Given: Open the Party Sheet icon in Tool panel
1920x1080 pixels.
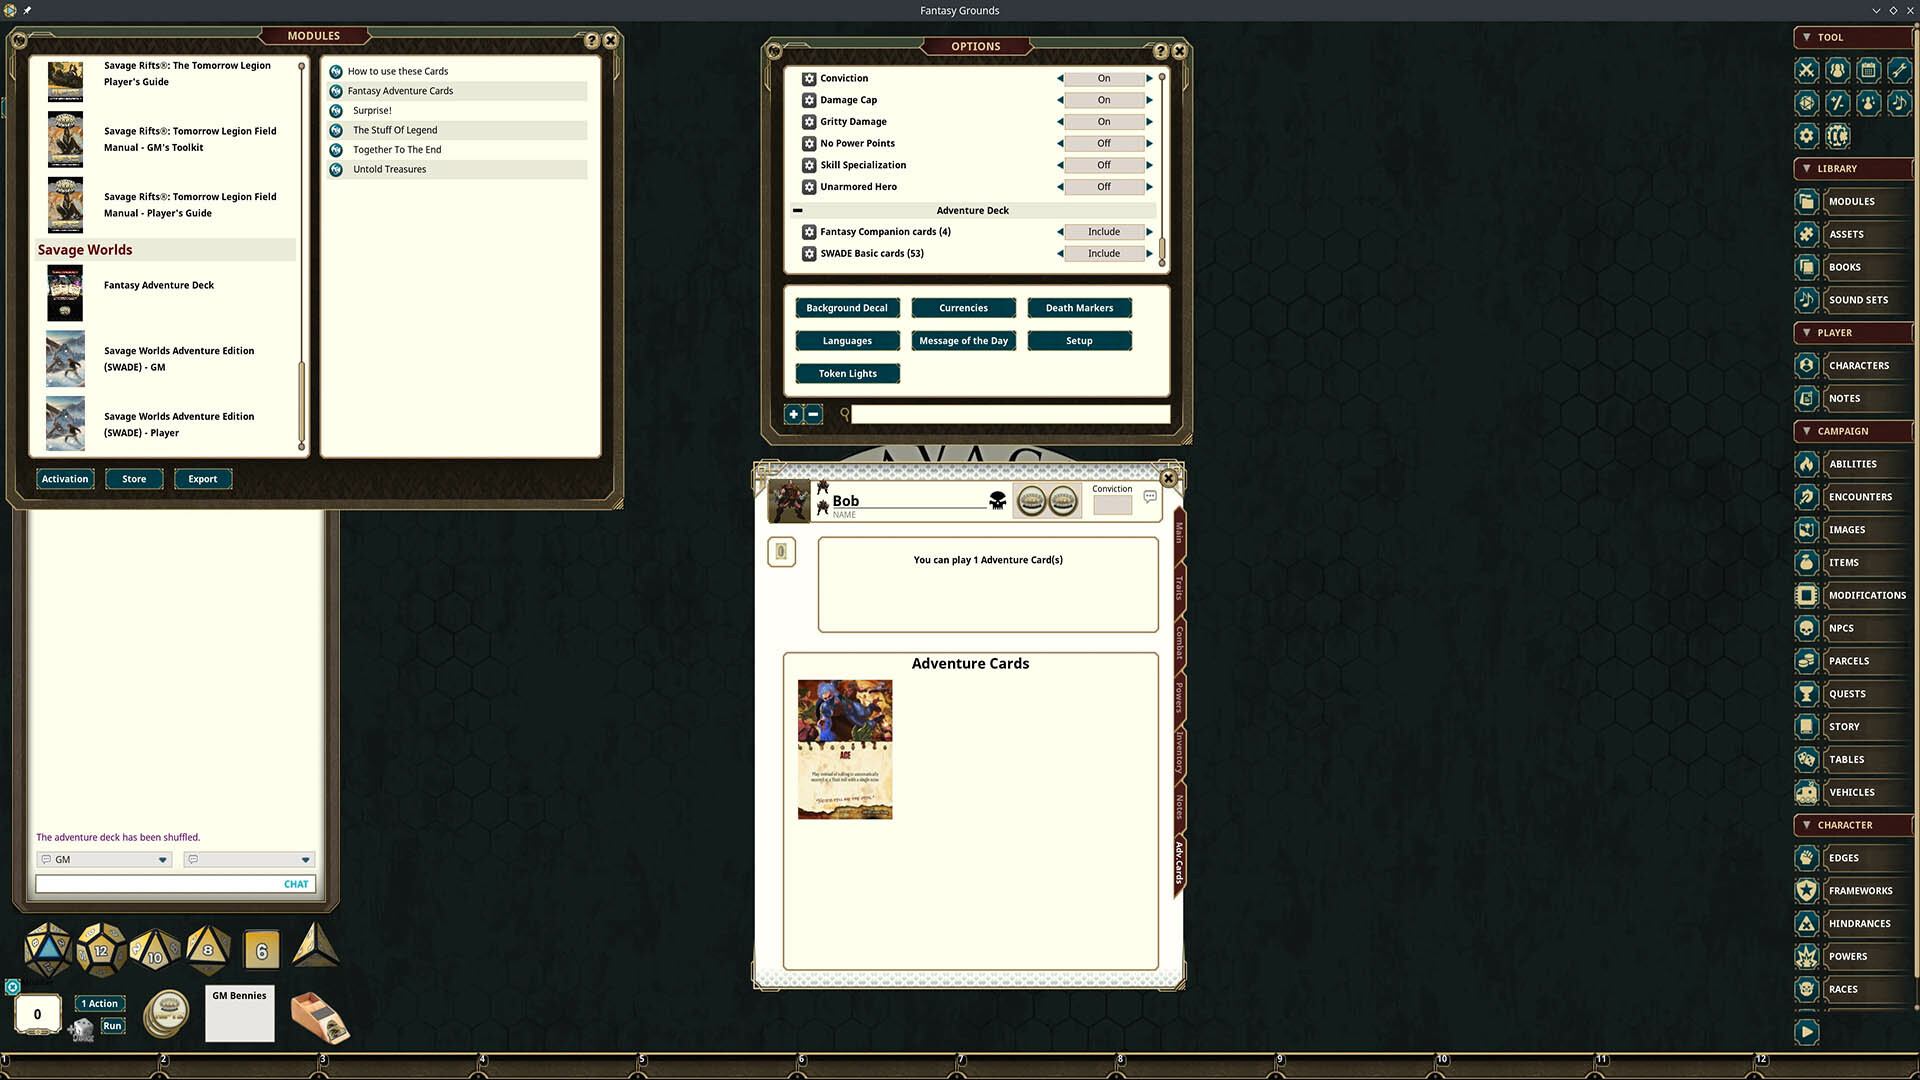Looking at the screenshot, I should pos(1837,71).
